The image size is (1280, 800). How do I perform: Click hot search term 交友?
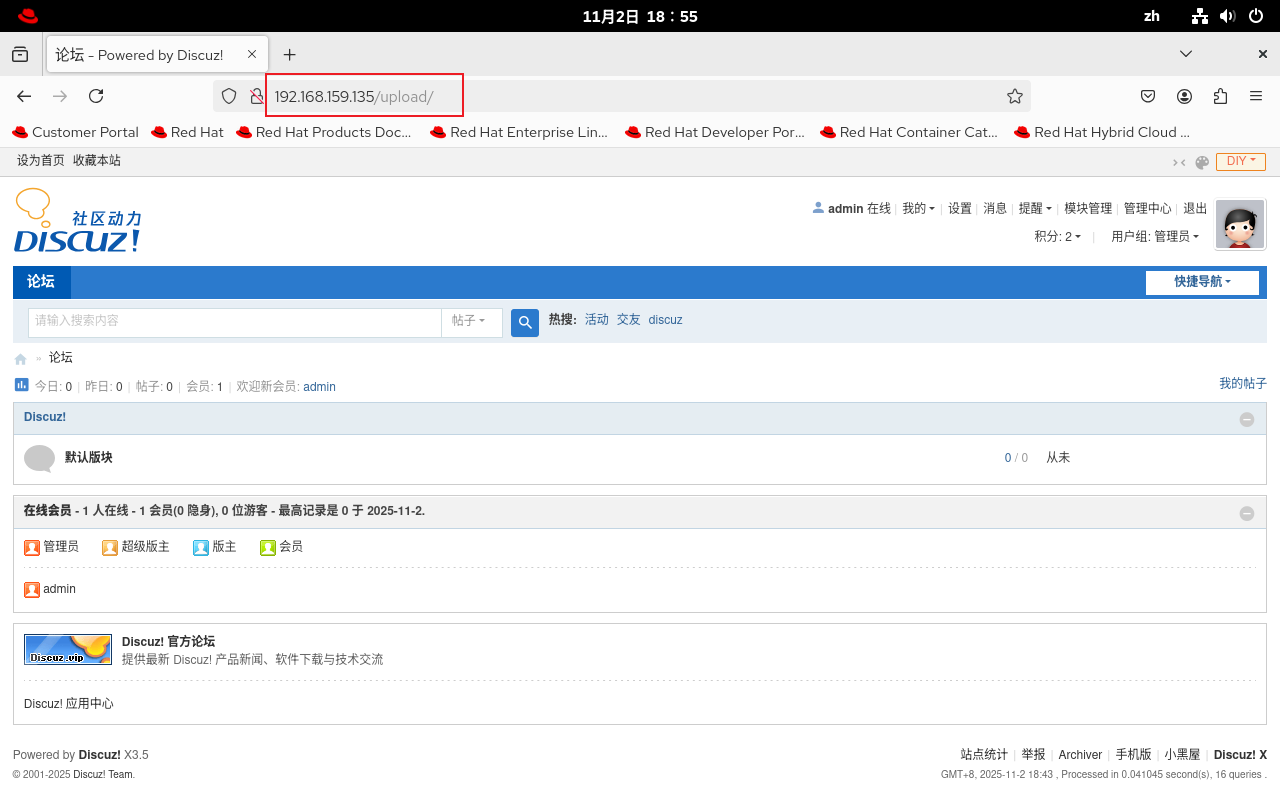(x=629, y=320)
